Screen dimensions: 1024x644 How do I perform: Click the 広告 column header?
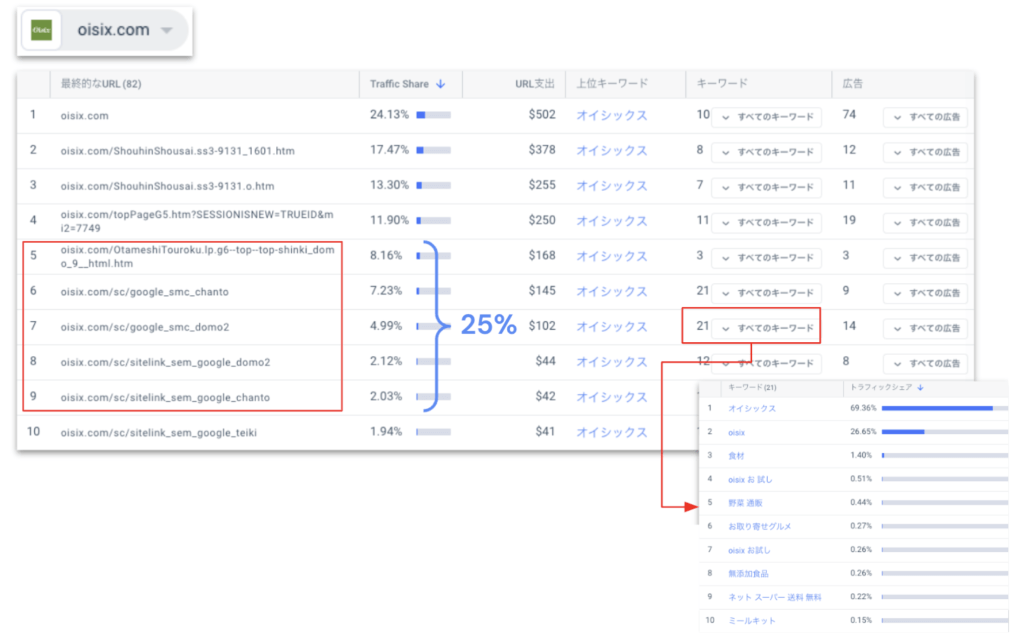coord(853,84)
